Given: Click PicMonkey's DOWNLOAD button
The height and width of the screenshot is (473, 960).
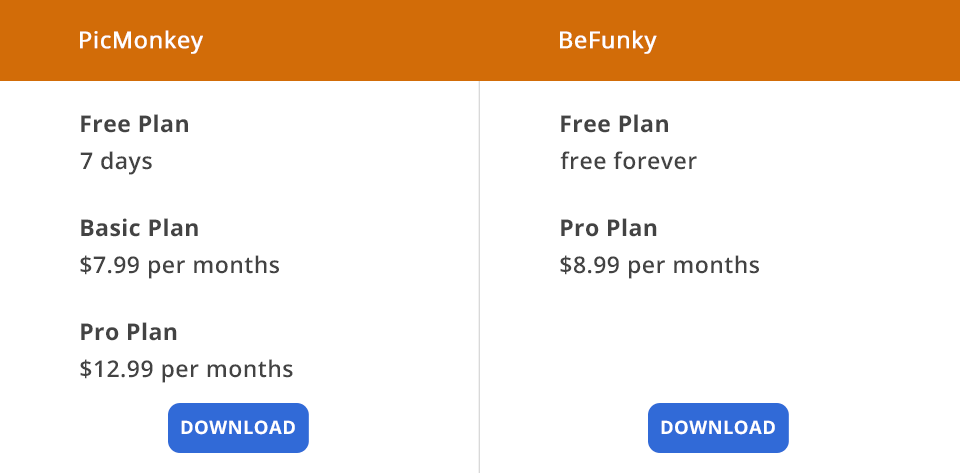Looking at the screenshot, I should point(238,428).
